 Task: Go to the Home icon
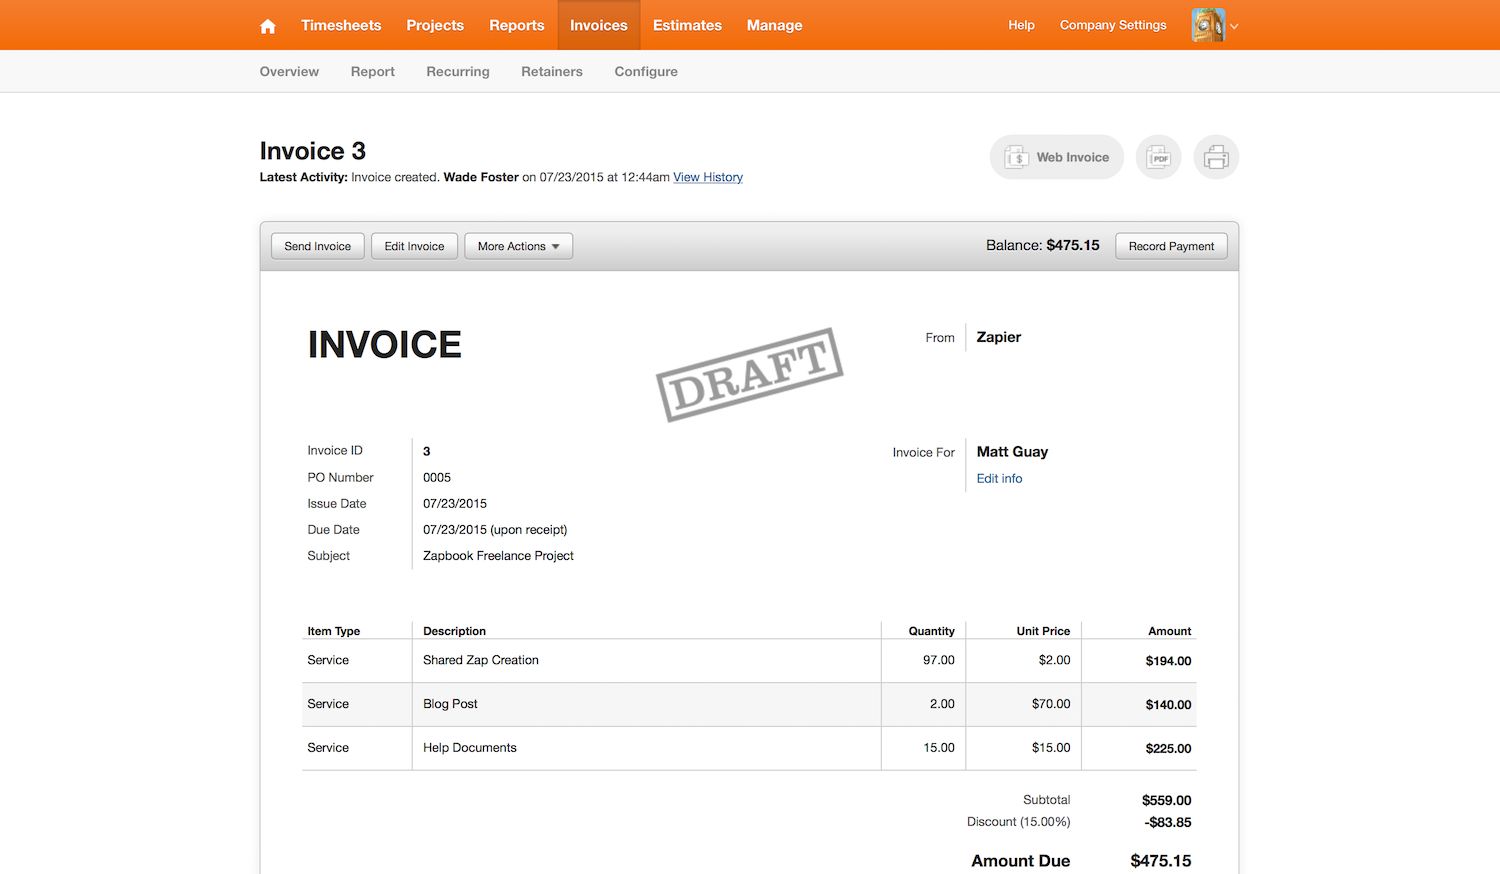click(x=268, y=26)
